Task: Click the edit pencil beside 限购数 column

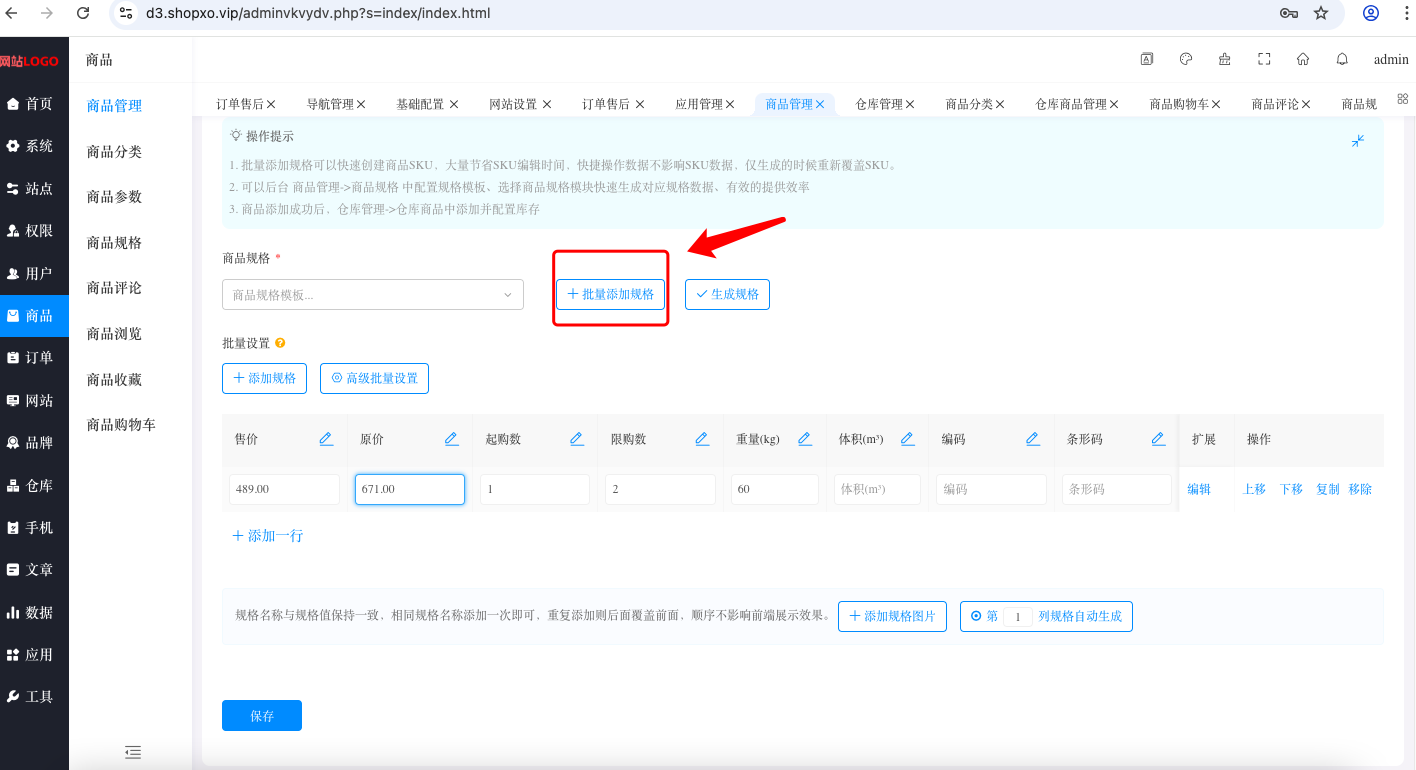Action: point(702,439)
